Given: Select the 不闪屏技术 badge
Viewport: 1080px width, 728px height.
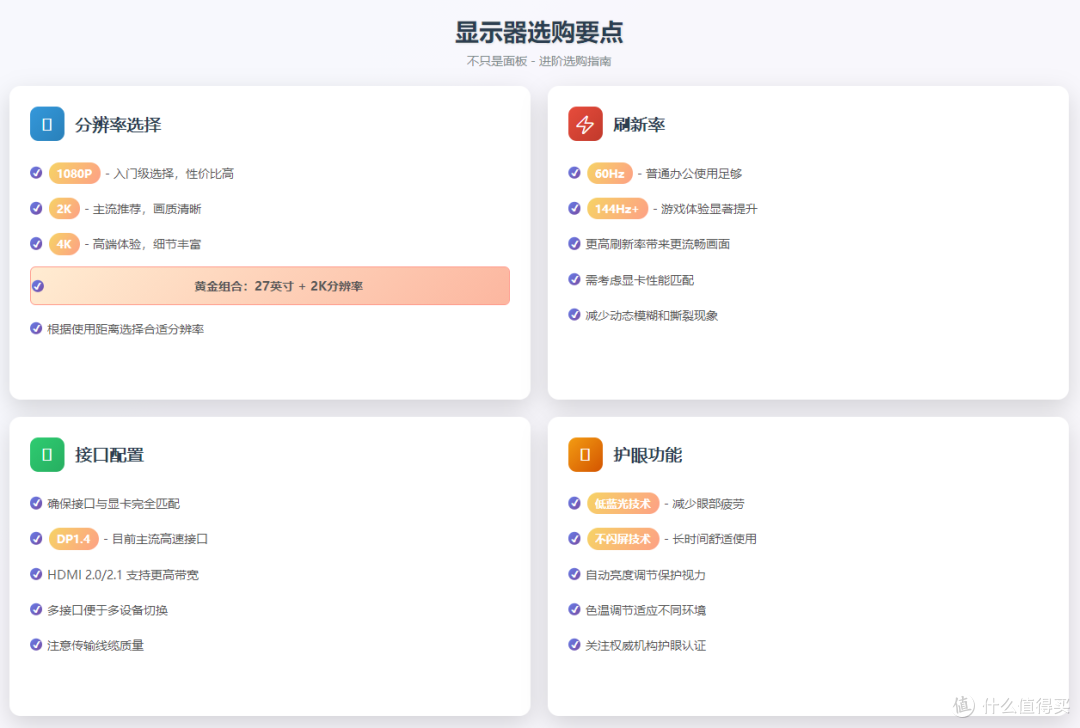Looking at the screenshot, I should coord(623,539).
